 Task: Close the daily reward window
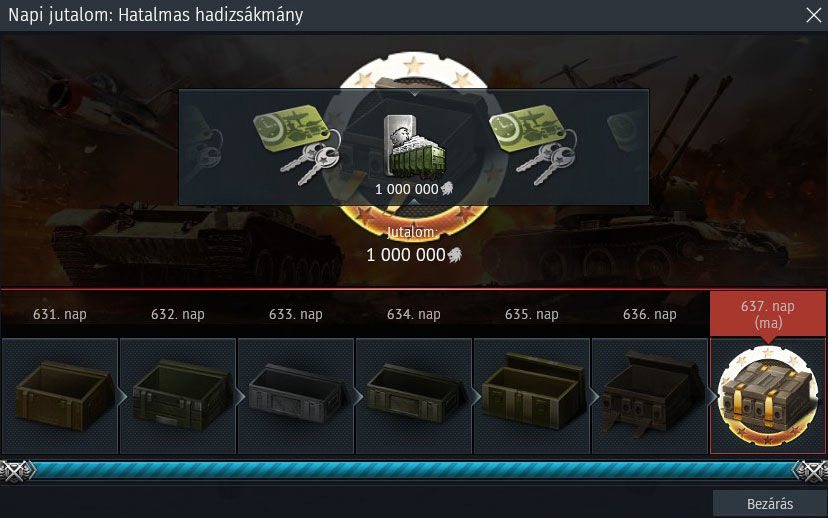pyautogui.click(x=814, y=15)
